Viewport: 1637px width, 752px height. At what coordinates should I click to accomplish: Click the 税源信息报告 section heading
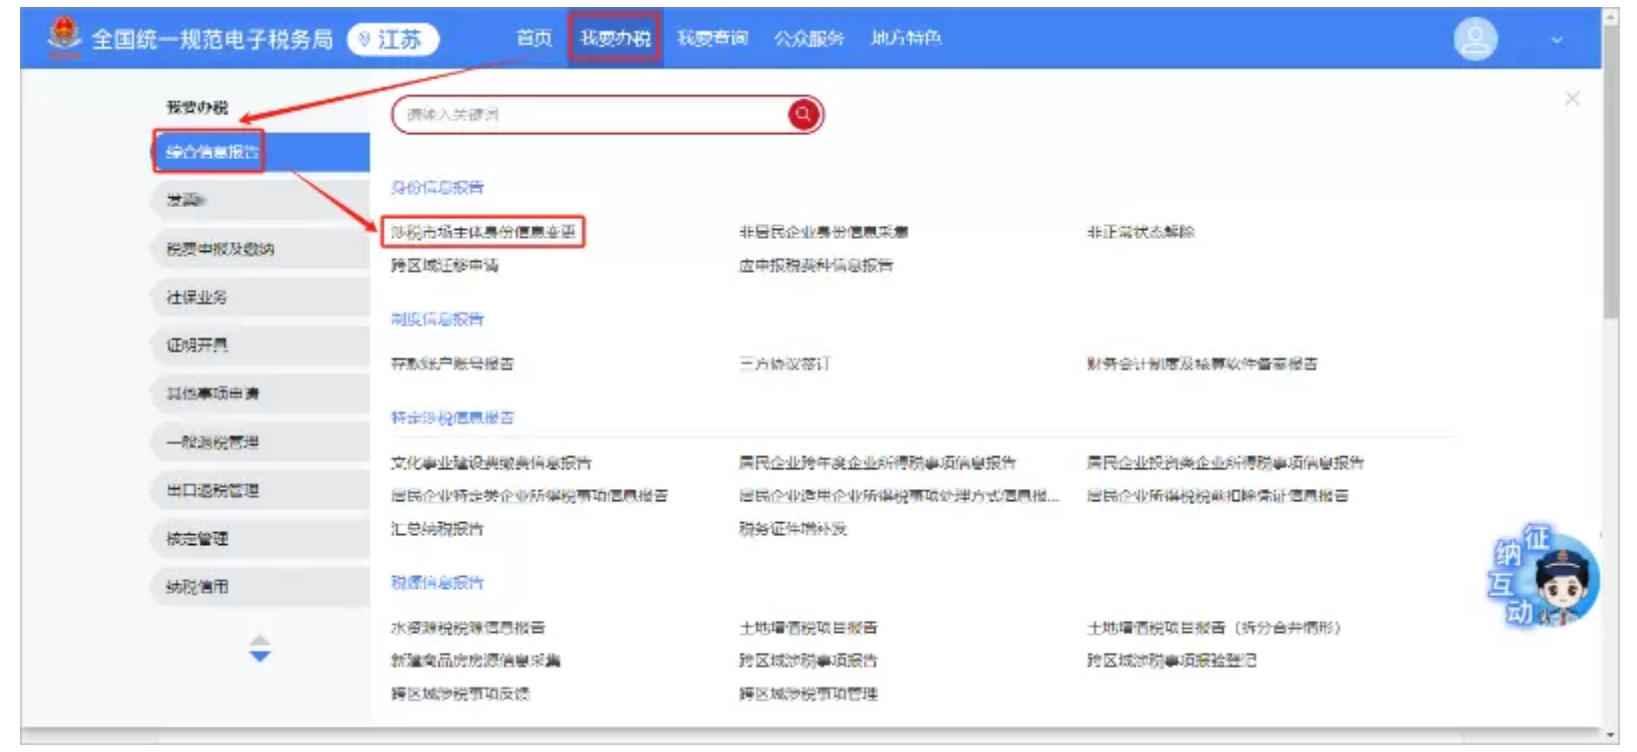tap(437, 583)
